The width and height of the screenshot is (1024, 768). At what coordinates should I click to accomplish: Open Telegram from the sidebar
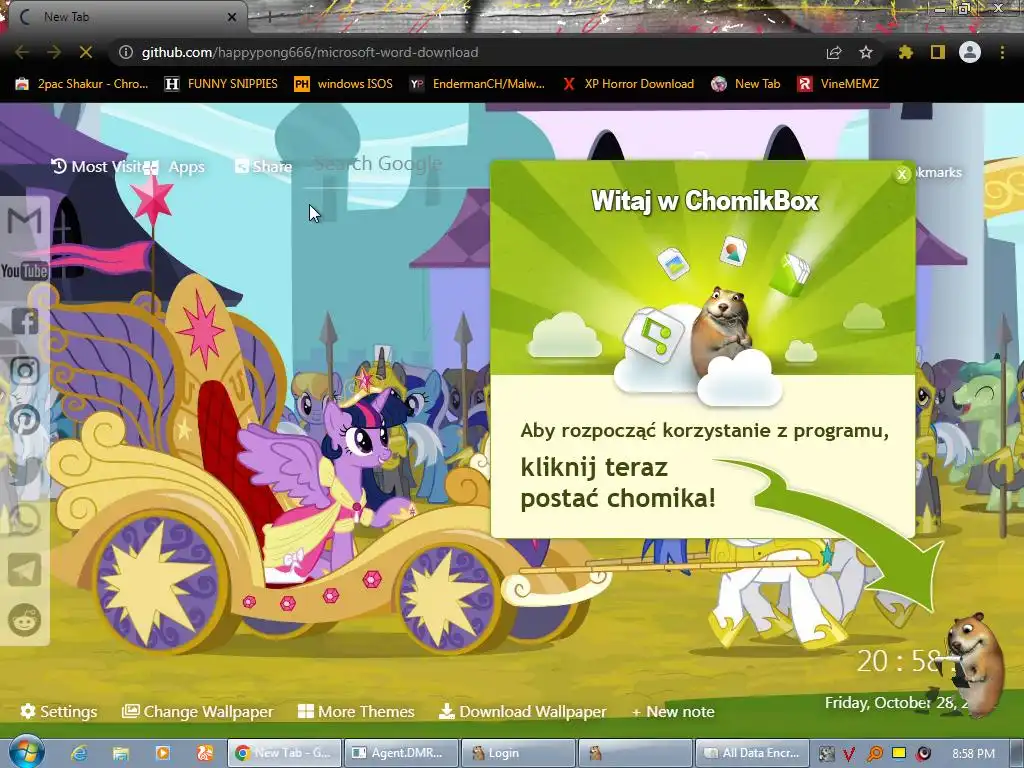(25, 569)
